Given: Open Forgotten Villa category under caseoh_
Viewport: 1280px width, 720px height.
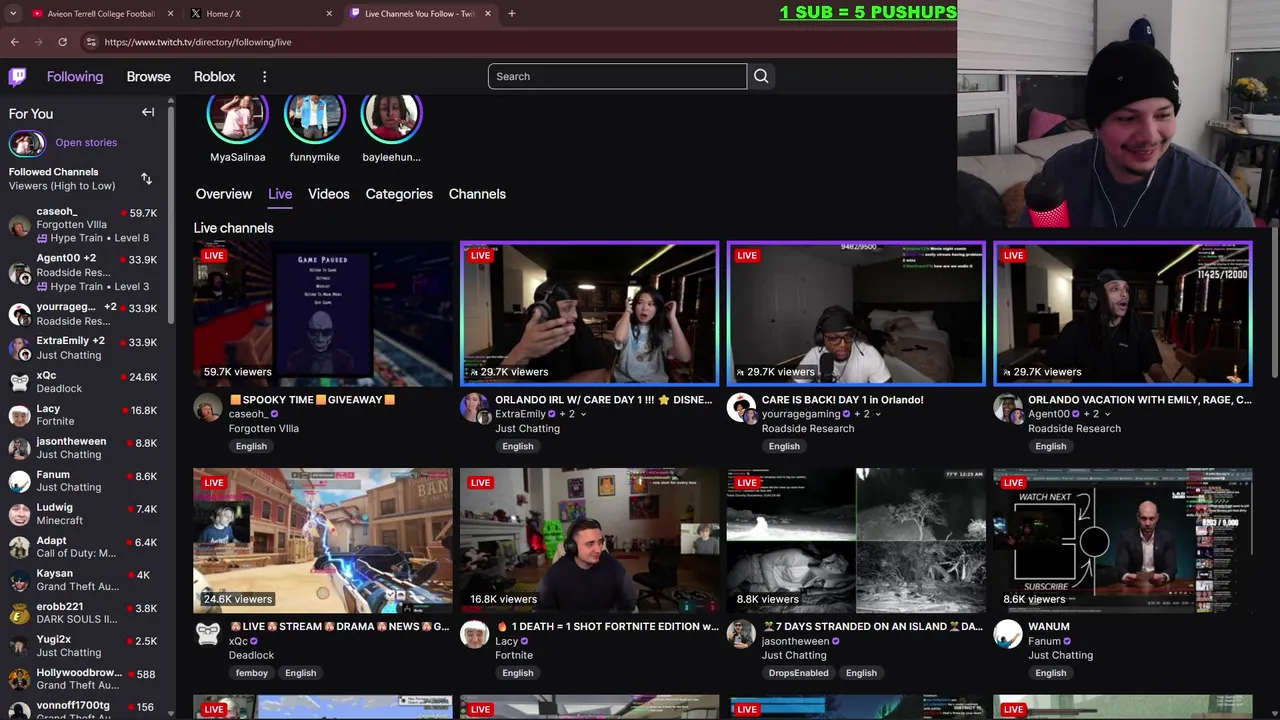Looking at the screenshot, I should (264, 428).
